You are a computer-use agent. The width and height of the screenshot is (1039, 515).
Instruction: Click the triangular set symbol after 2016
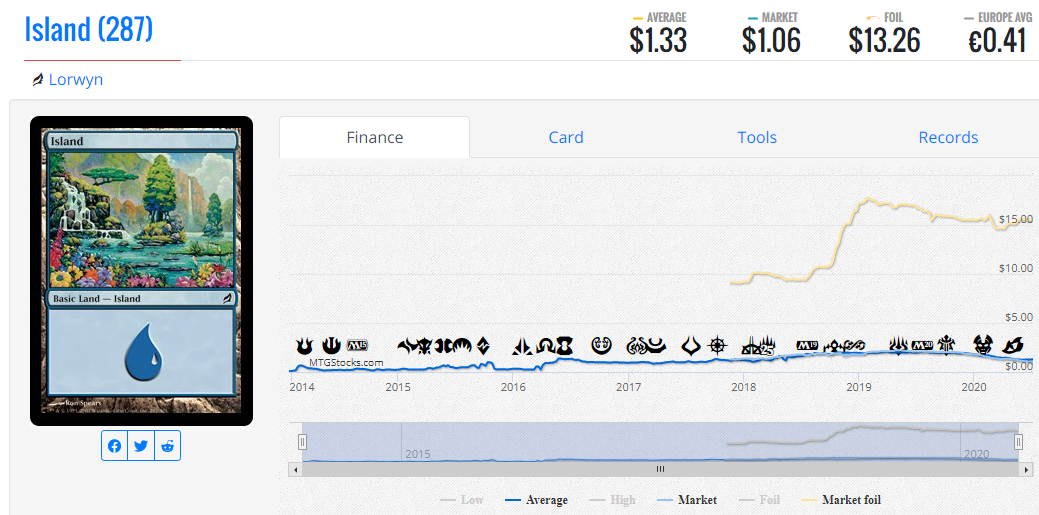coord(522,346)
